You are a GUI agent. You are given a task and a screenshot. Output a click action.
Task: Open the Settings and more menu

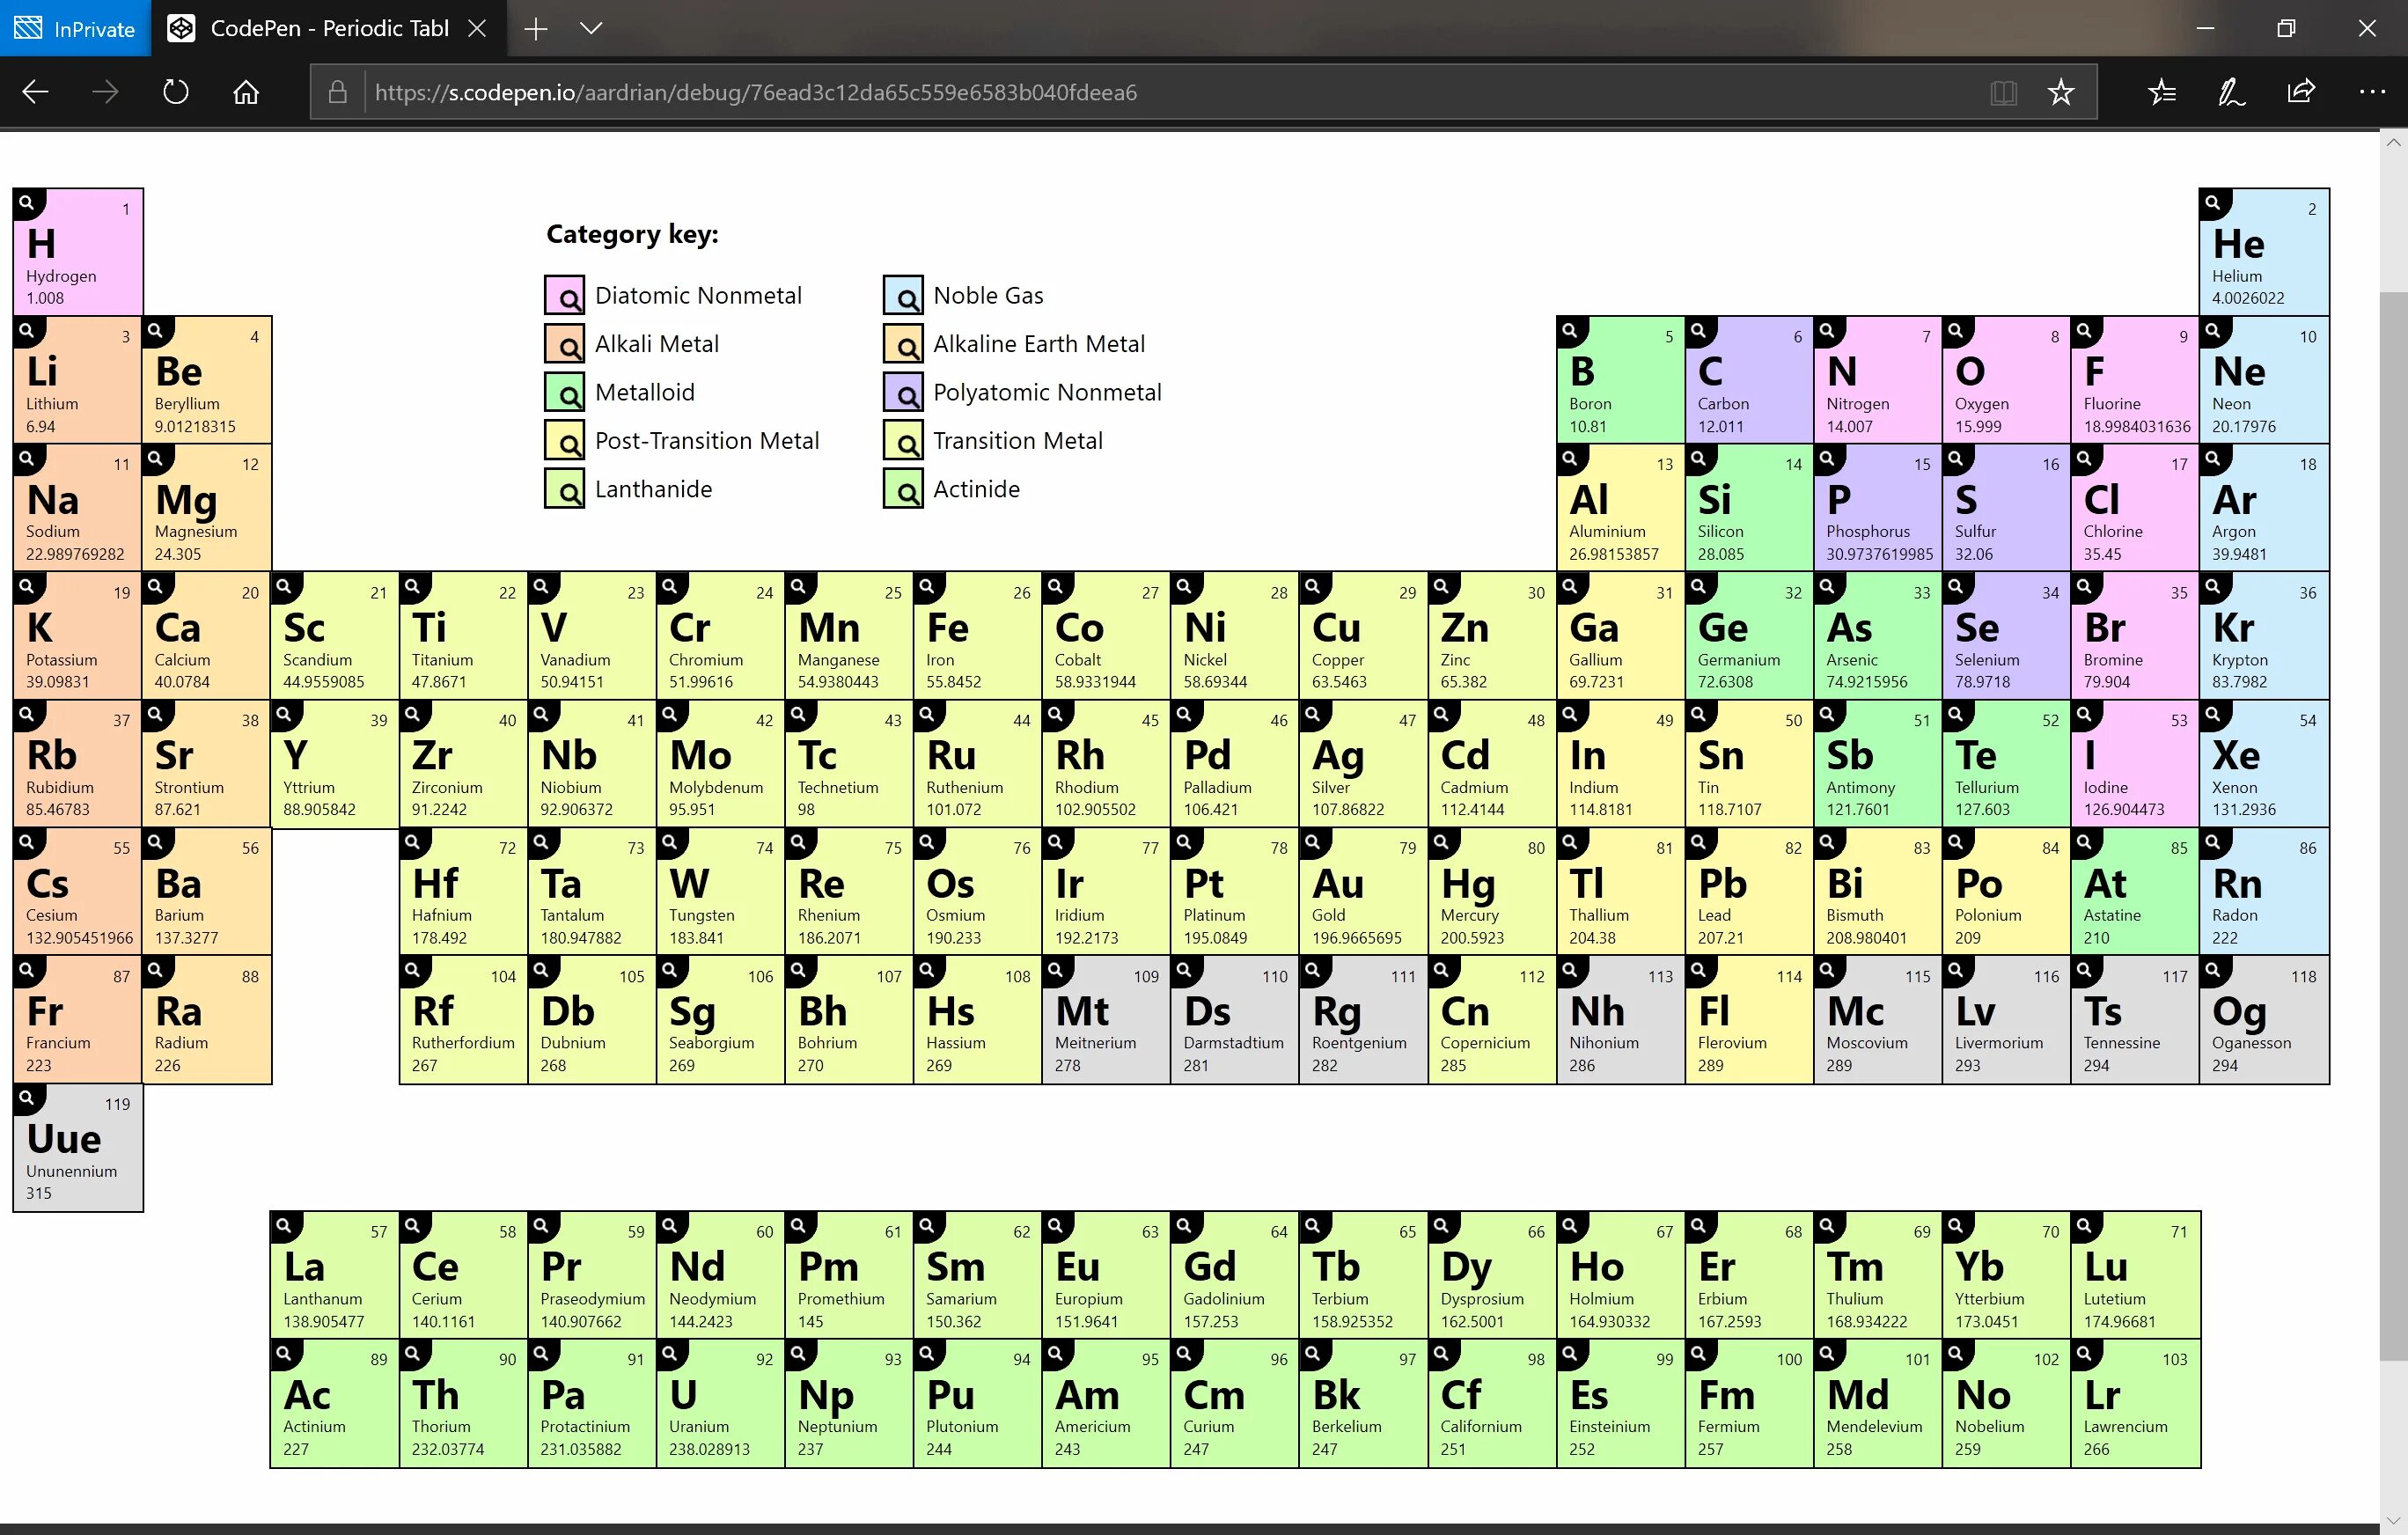point(2373,91)
